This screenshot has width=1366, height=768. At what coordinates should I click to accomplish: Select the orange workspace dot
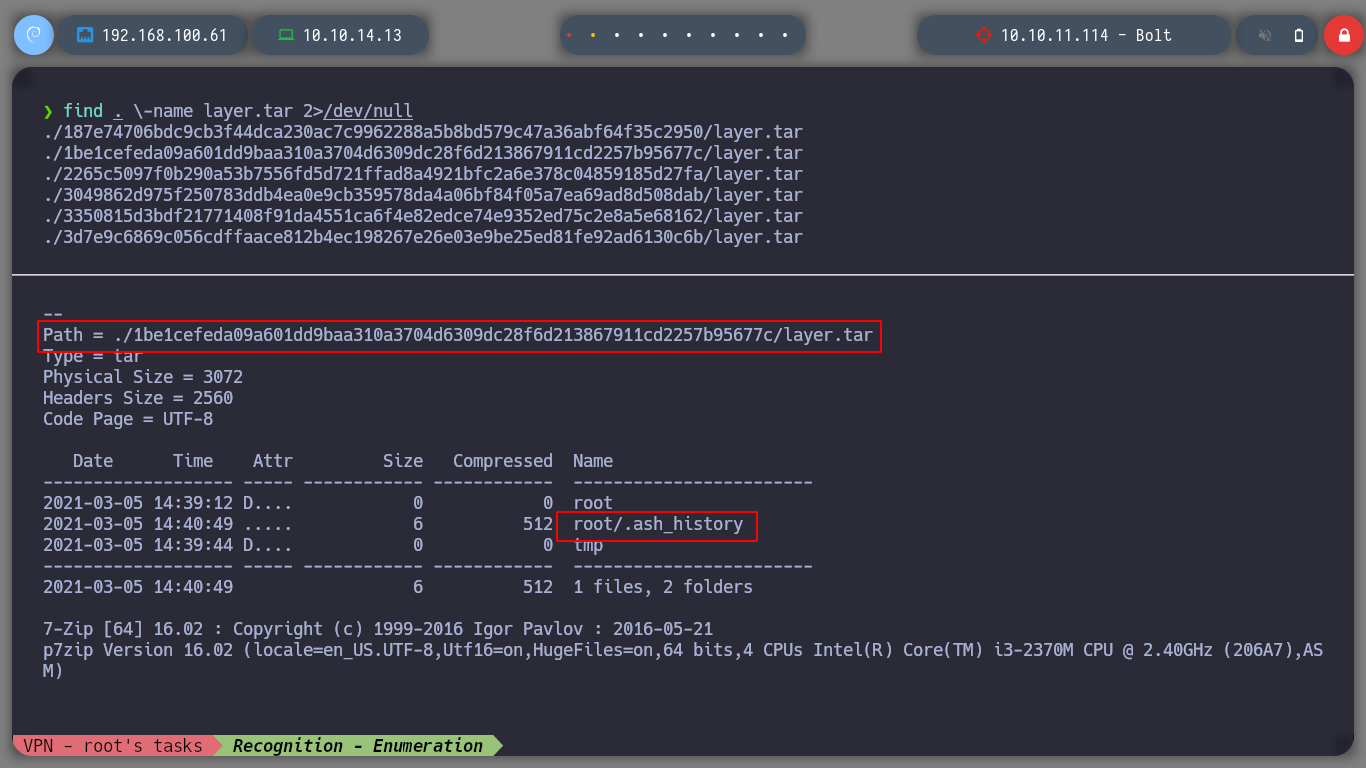[593, 35]
